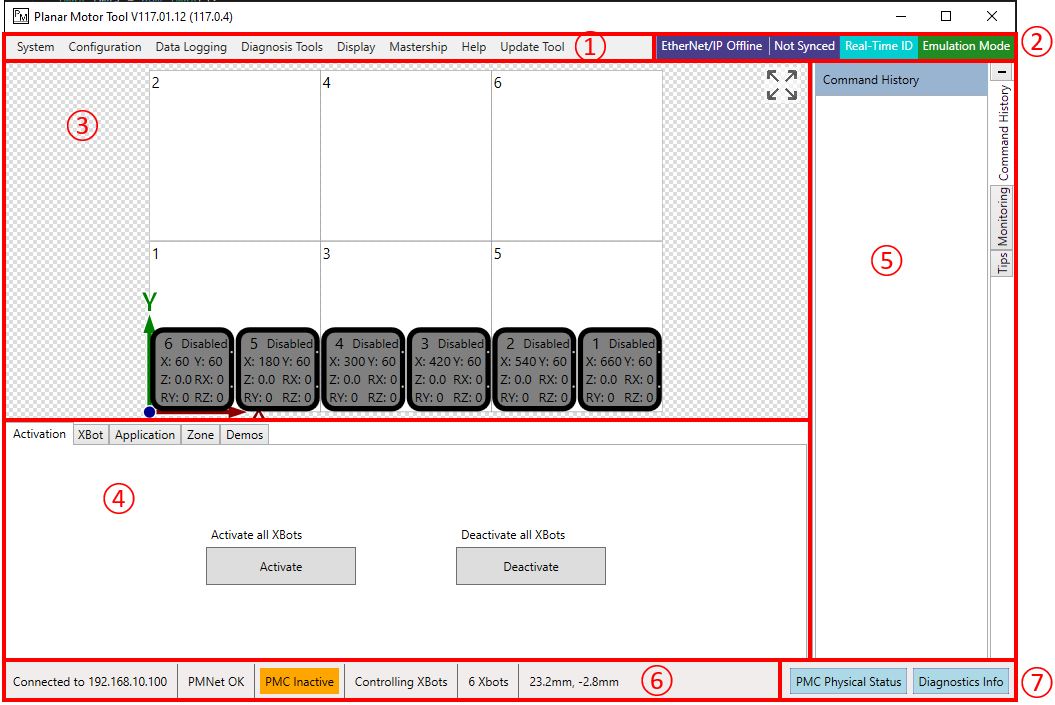Click the Not Synced status indicator
Image resolution: width=1055 pixels, height=705 pixels.
coord(804,46)
